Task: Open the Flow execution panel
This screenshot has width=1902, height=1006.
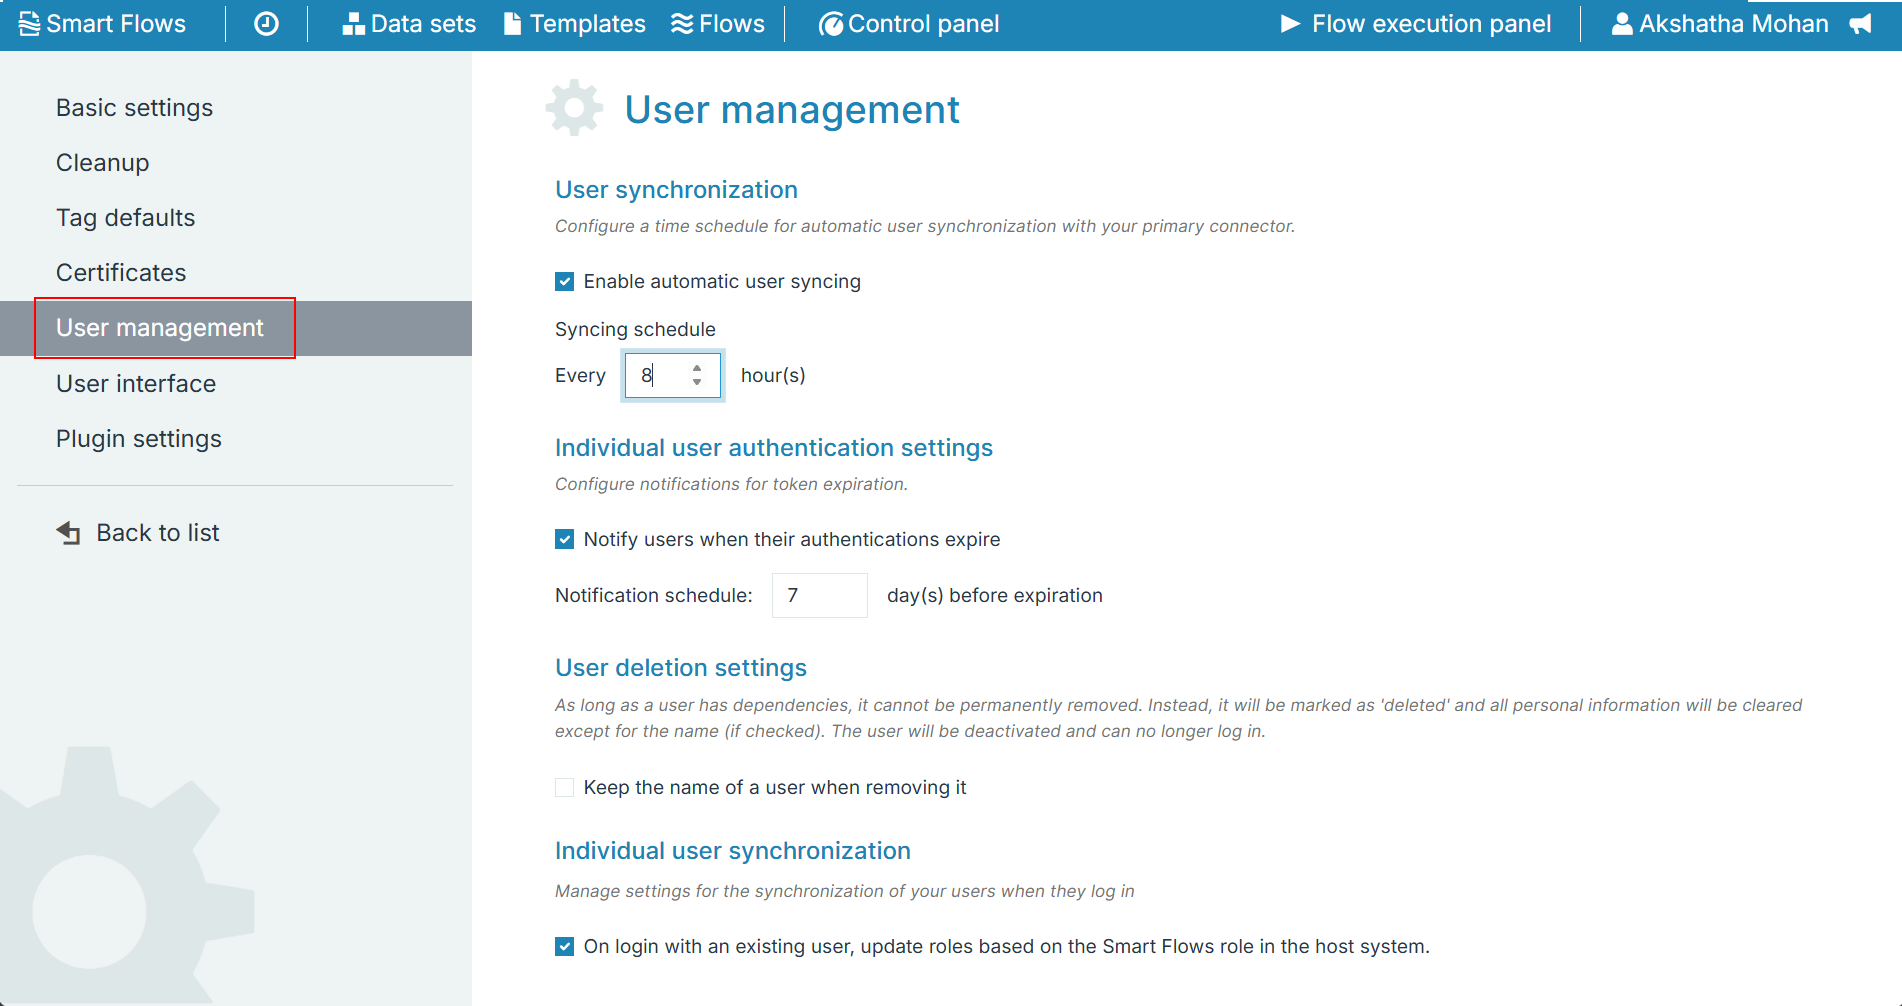Action: pyautogui.click(x=1416, y=24)
